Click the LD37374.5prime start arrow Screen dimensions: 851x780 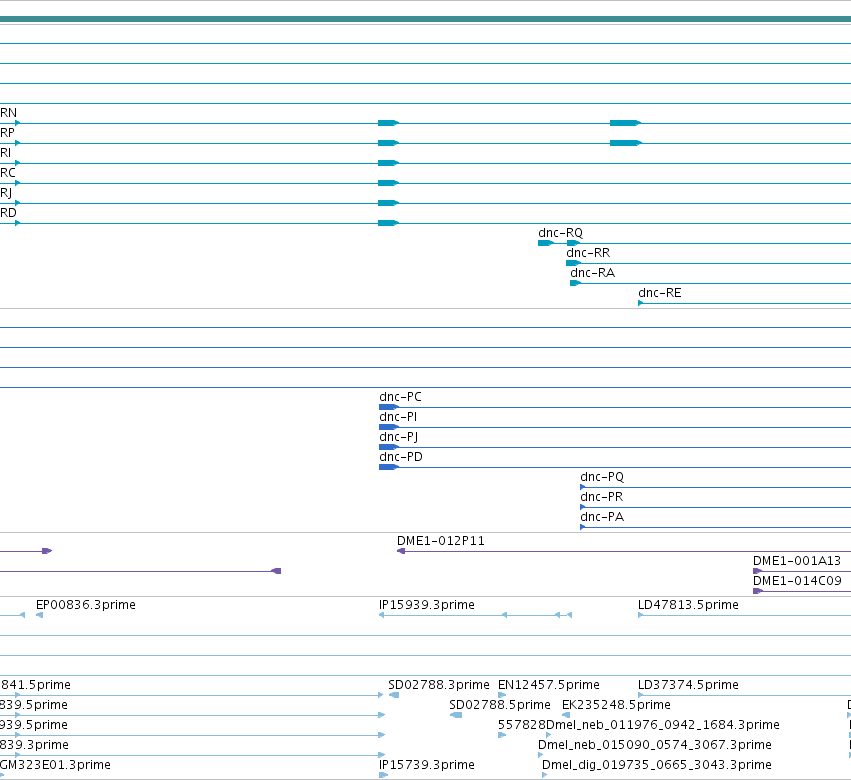641,695
